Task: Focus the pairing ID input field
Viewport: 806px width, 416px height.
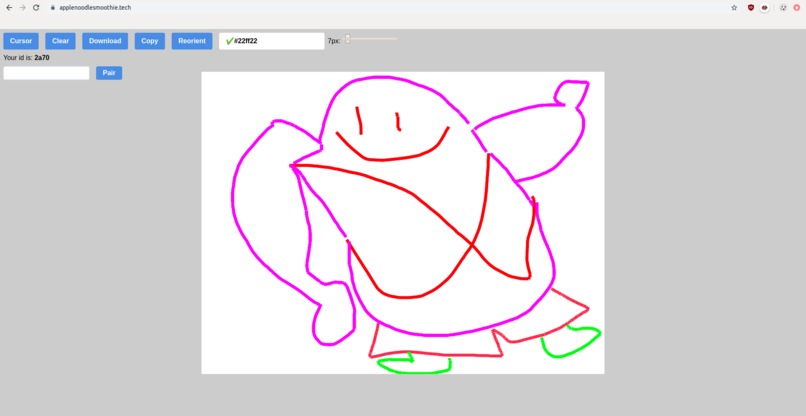Action: (x=46, y=73)
